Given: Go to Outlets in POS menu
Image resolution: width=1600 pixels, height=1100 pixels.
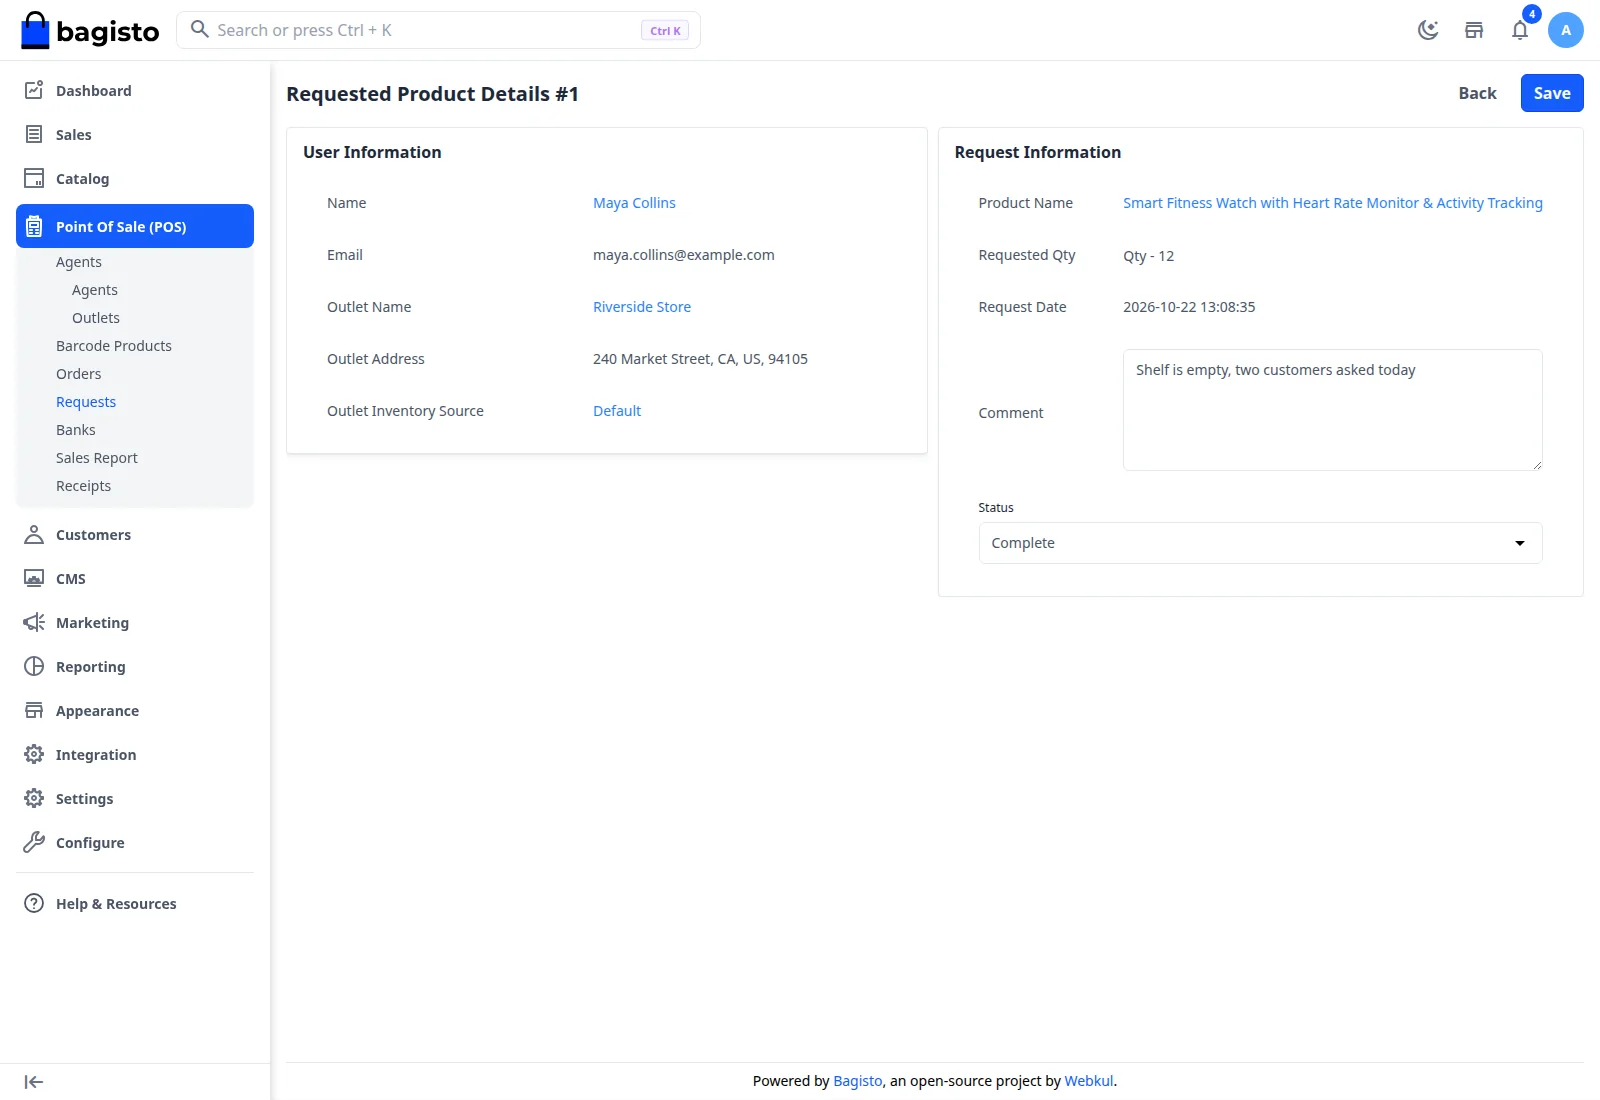Looking at the screenshot, I should pos(96,318).
